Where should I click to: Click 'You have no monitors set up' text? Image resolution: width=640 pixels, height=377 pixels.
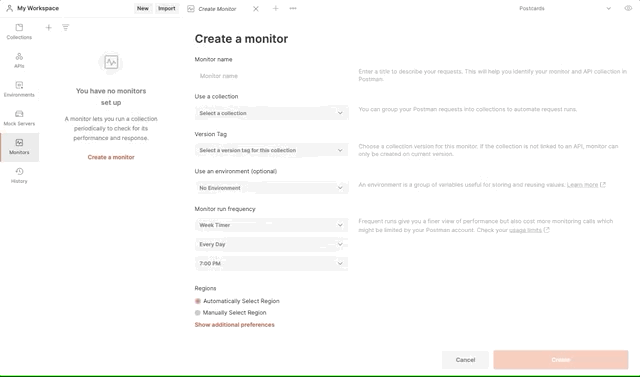[x=111, y=97]
